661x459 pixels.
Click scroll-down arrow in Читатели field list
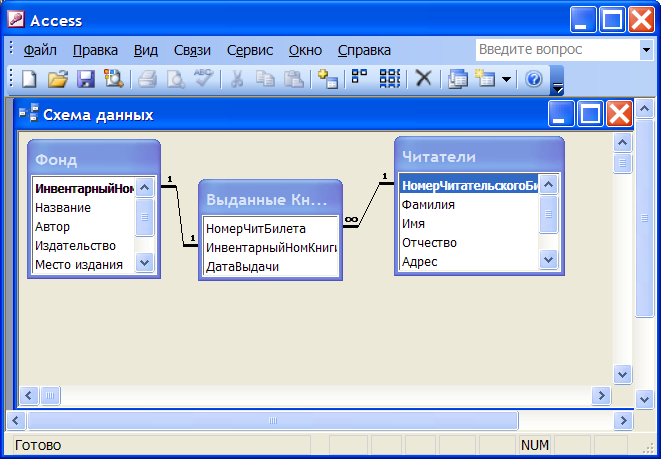[x=548, y=260]
